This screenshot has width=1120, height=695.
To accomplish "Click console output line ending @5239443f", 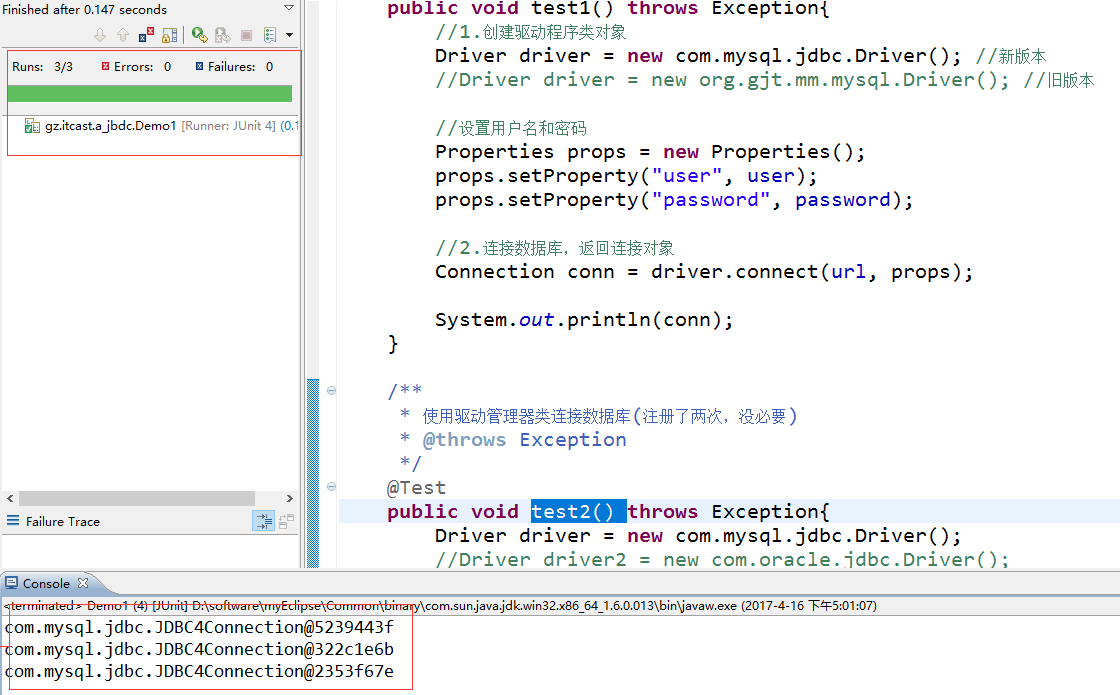I will pos(199,627).
